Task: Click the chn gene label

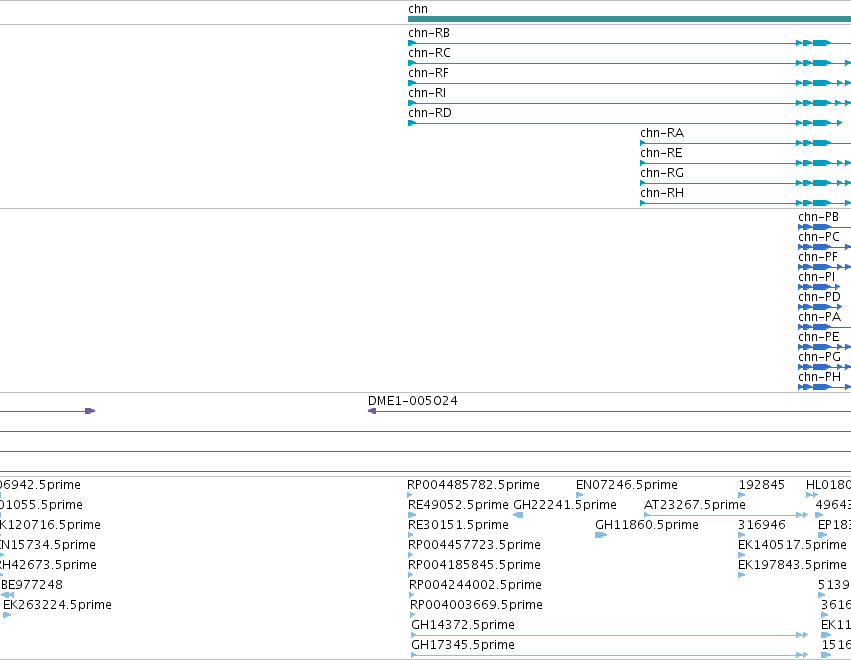Action: coord(418,9)
